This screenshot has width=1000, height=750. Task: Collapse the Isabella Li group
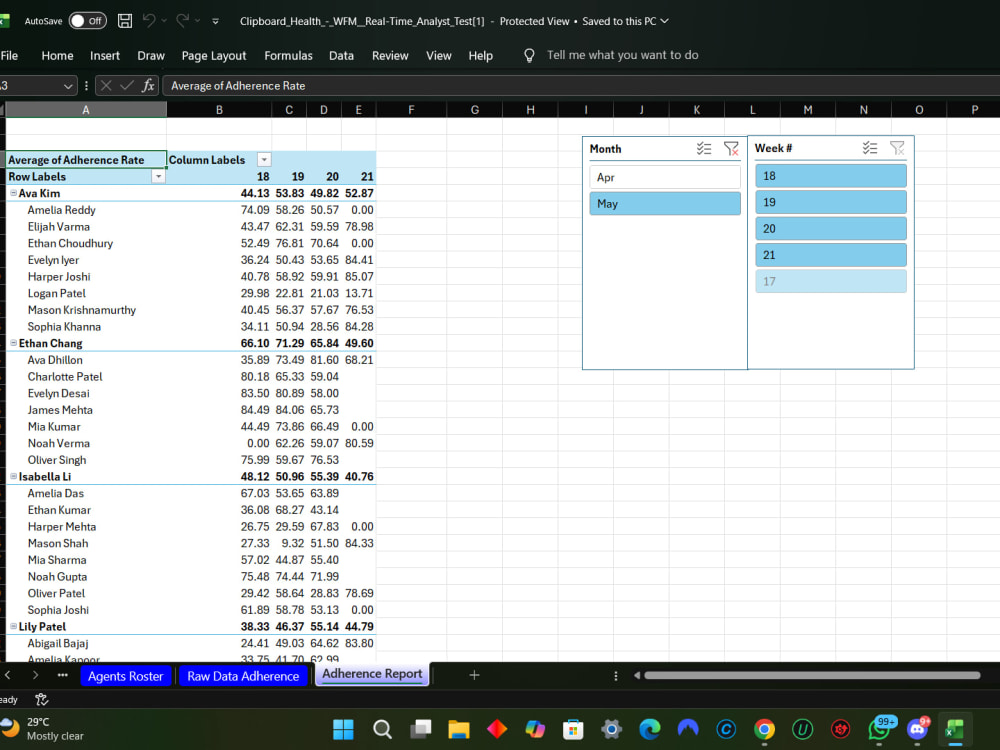[13, 476]
